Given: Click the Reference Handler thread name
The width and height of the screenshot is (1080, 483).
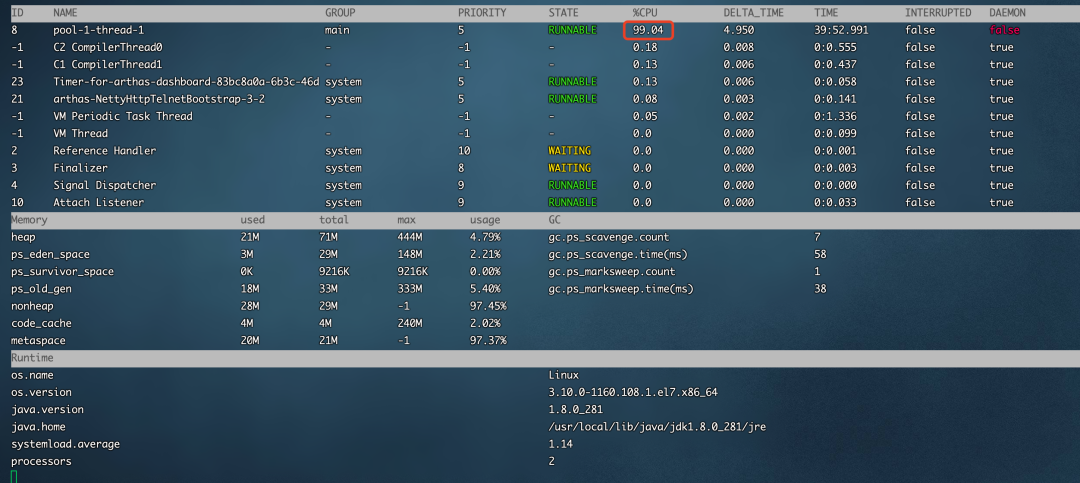Looking at the screenshot, I should [x=105, y=151].
